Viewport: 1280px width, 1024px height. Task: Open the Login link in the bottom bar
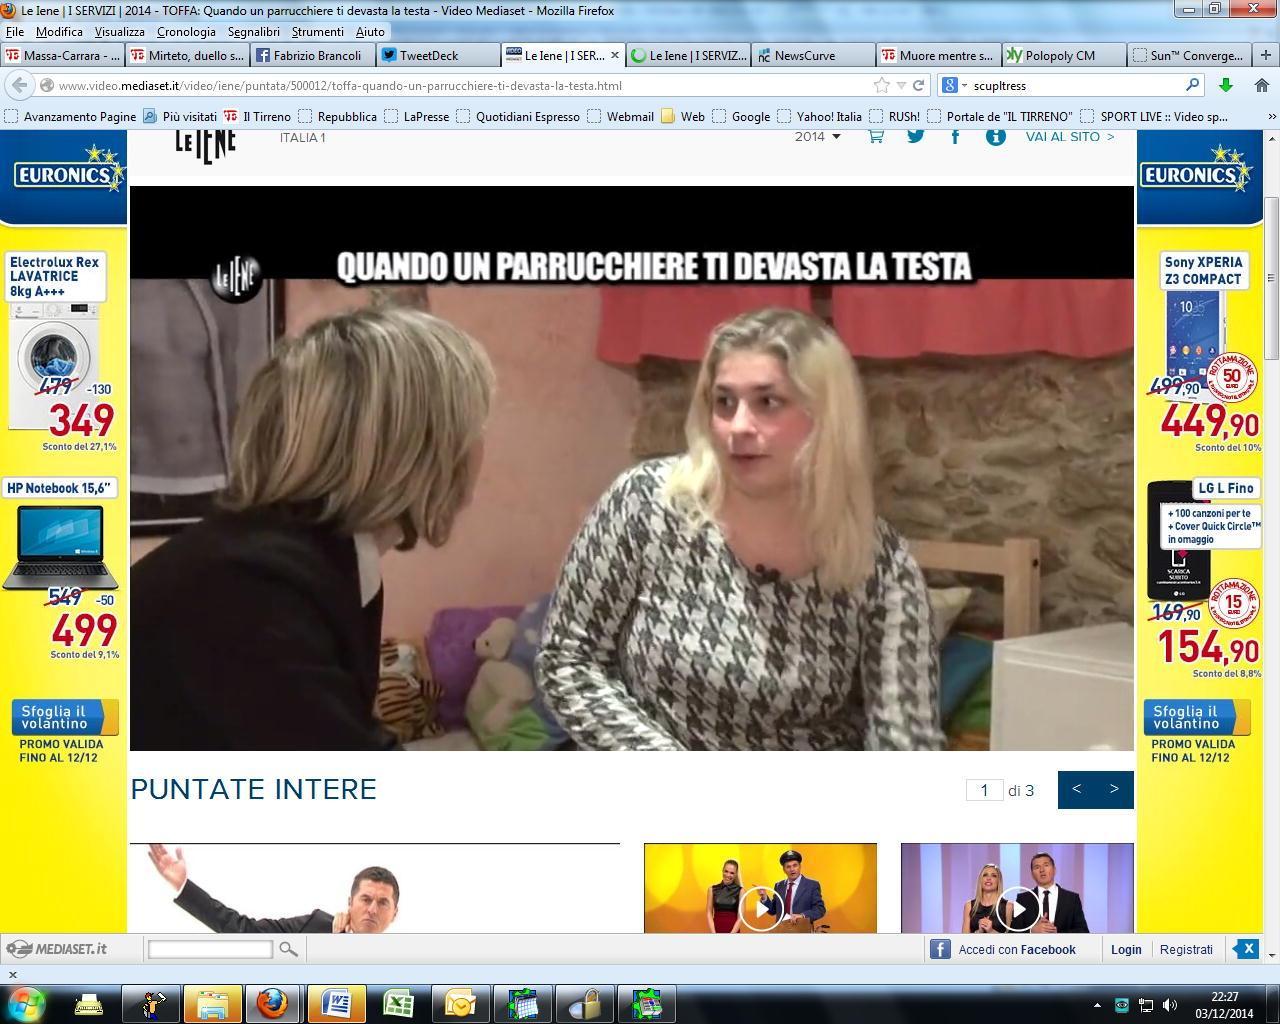pyautogui.click(x=1126, y=949)
